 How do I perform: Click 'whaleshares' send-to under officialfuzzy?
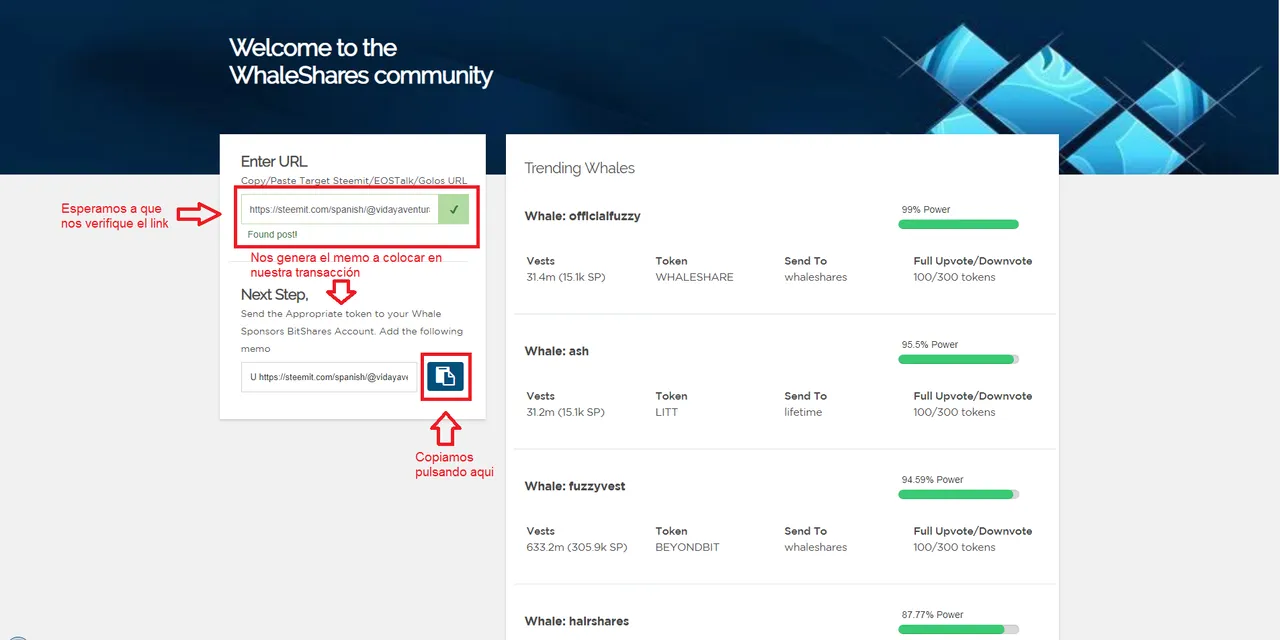coord(816,277)
